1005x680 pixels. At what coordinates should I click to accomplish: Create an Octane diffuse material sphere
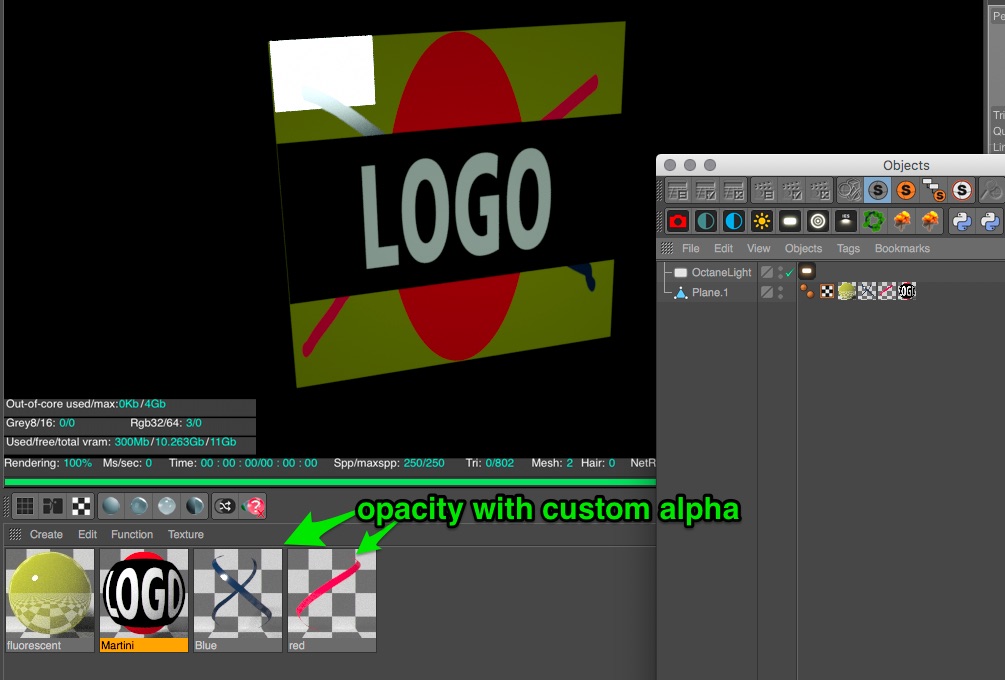[112, 506]
